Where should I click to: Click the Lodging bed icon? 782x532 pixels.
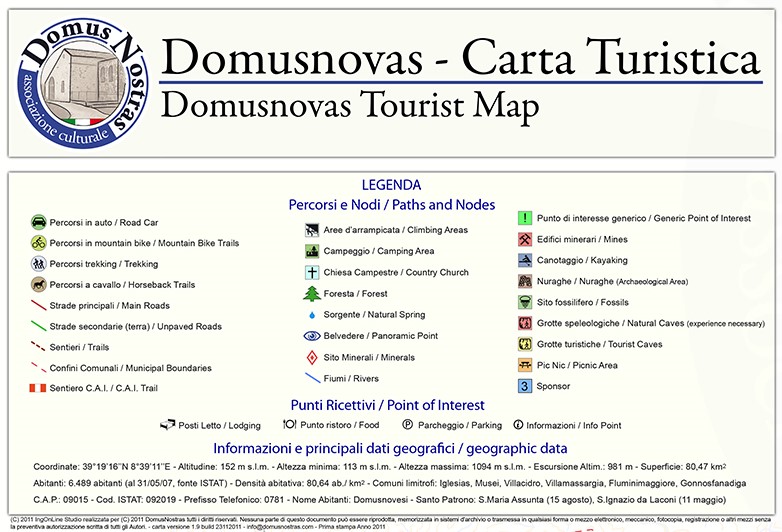[168, 425]
